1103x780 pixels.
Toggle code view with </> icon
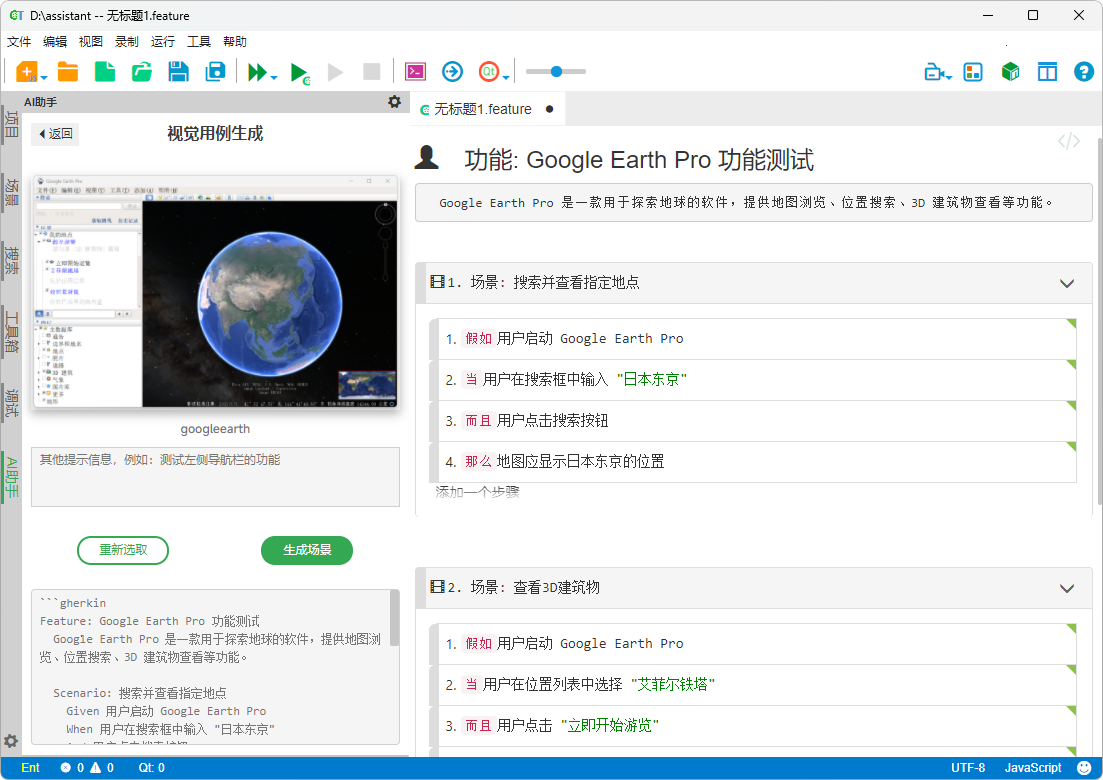[1069, 141]
